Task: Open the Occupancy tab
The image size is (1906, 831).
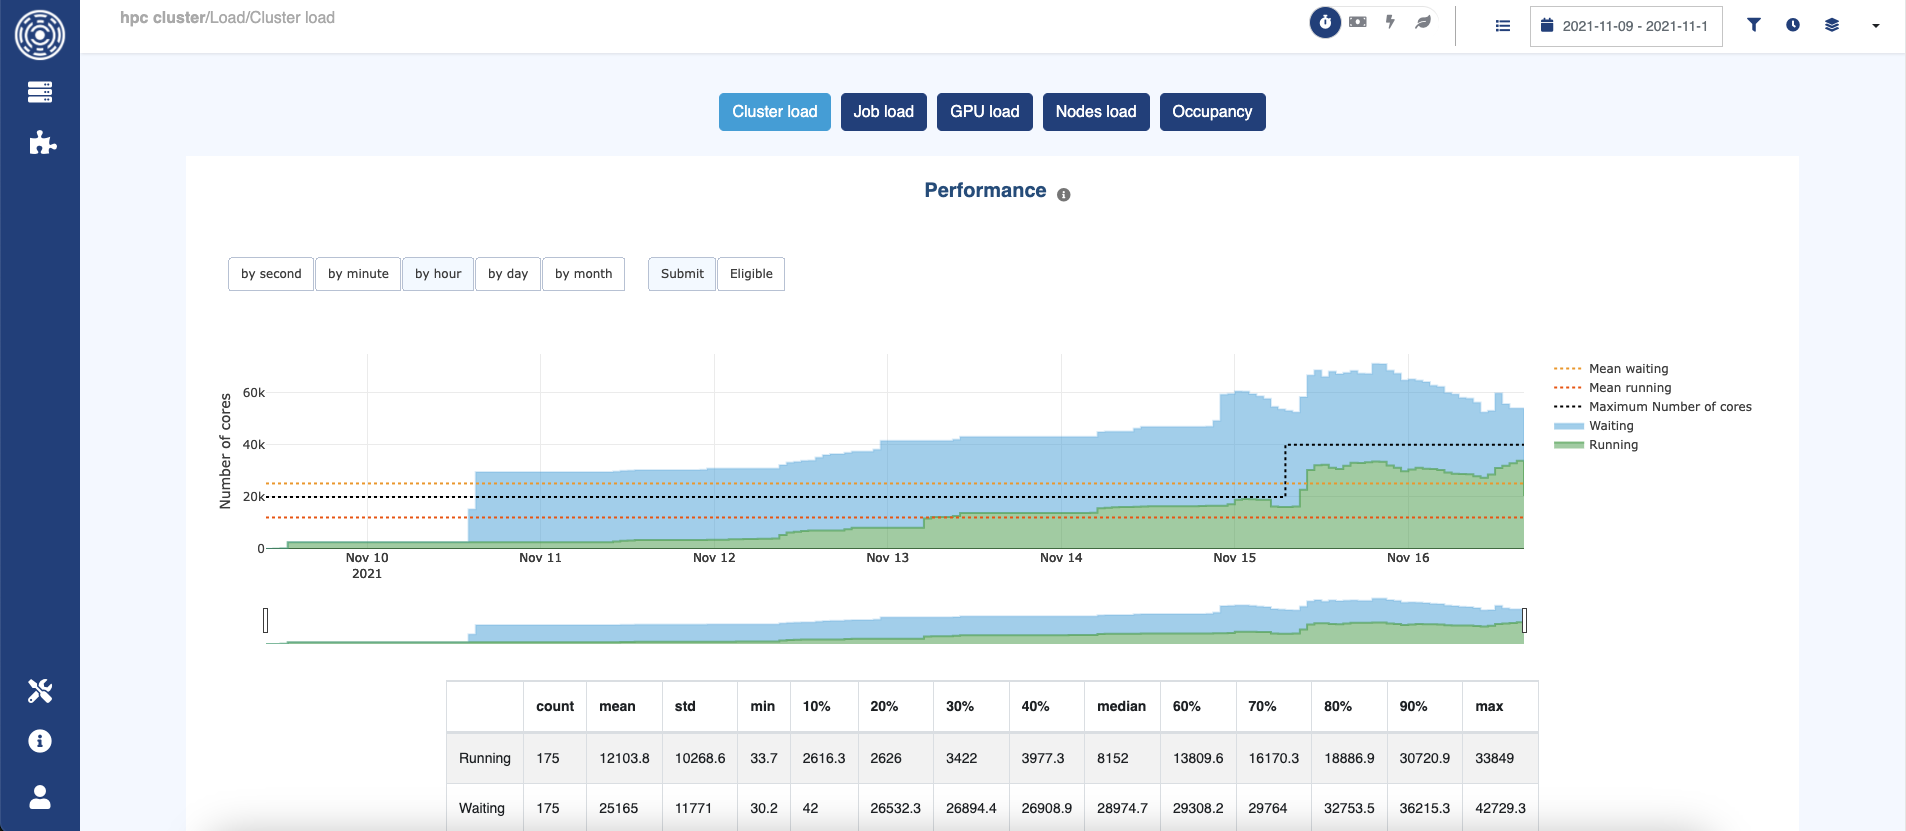Action: pos(1211,112)
